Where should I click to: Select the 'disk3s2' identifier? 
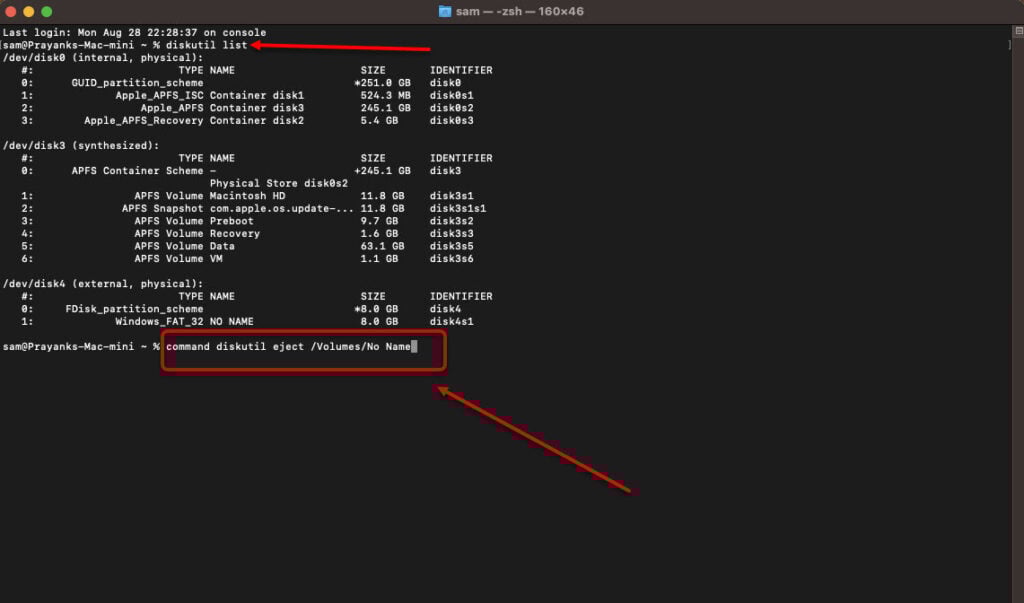(x=451, y=221)
